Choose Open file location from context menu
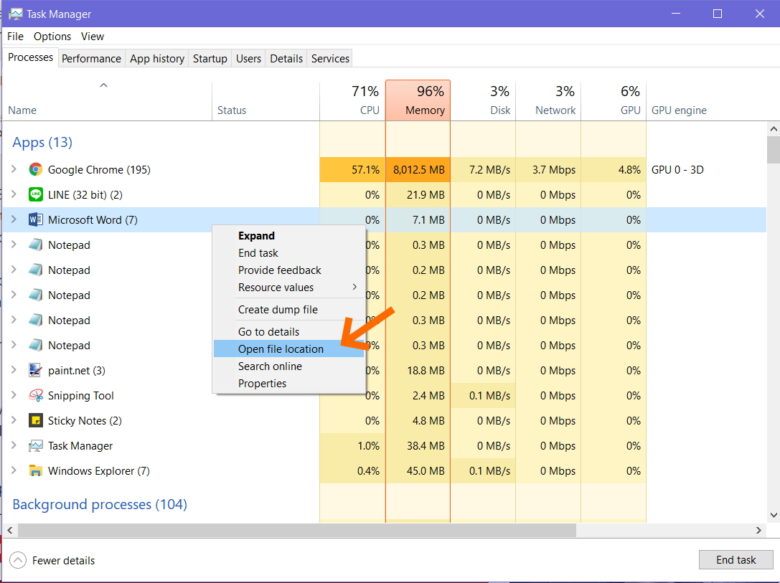The image size is (780, 583). (x=281, y=349)
